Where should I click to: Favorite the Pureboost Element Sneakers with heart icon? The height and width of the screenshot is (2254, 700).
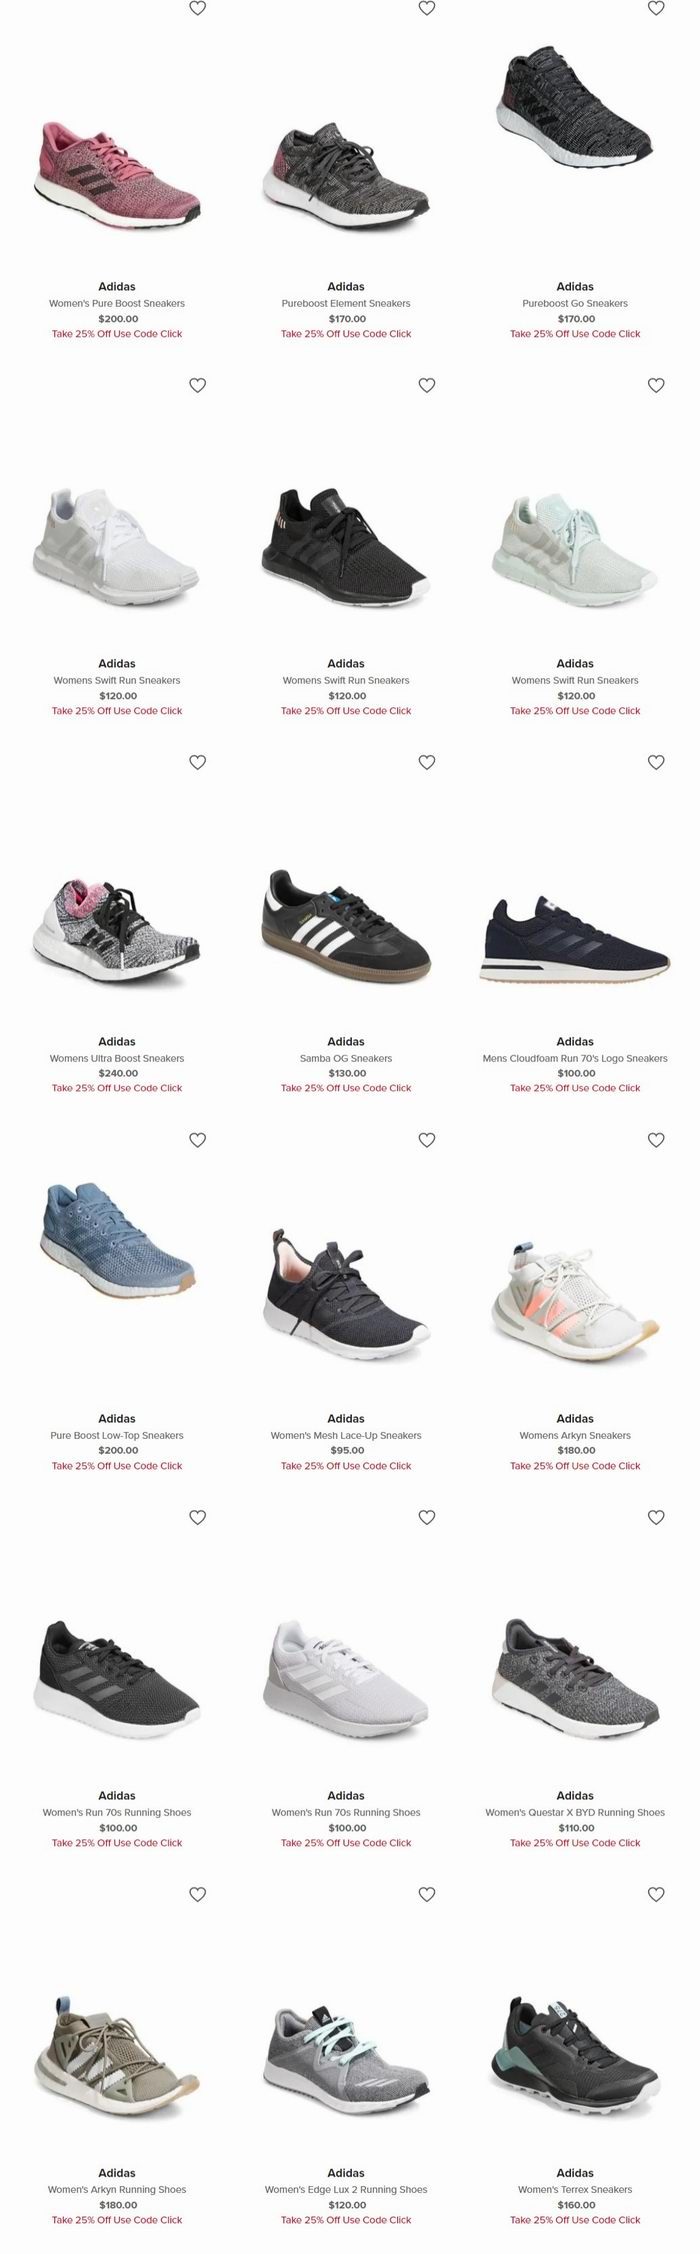pyautogui.click(x=427, y=8)
